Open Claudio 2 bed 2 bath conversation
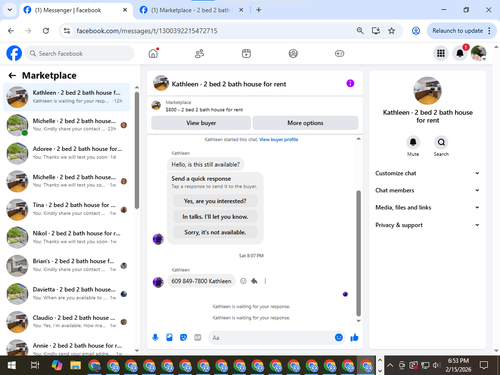500x375 pixels. pyautogui.click(x=67, y=322)
